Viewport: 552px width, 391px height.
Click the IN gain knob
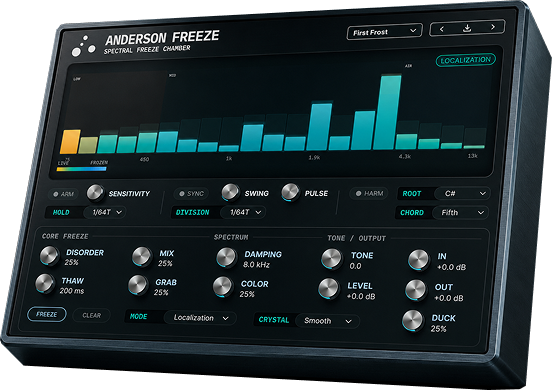[419, 260]
